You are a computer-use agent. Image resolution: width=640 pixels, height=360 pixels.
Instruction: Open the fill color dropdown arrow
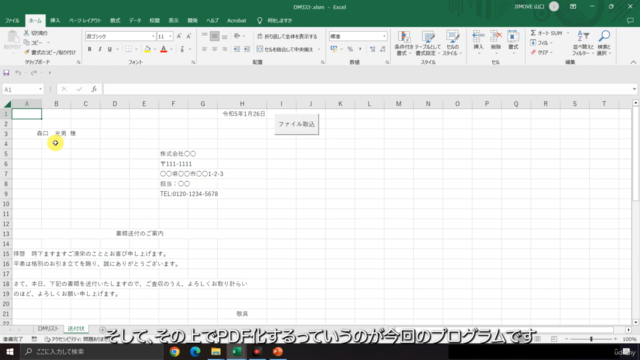tap(155, 49)
